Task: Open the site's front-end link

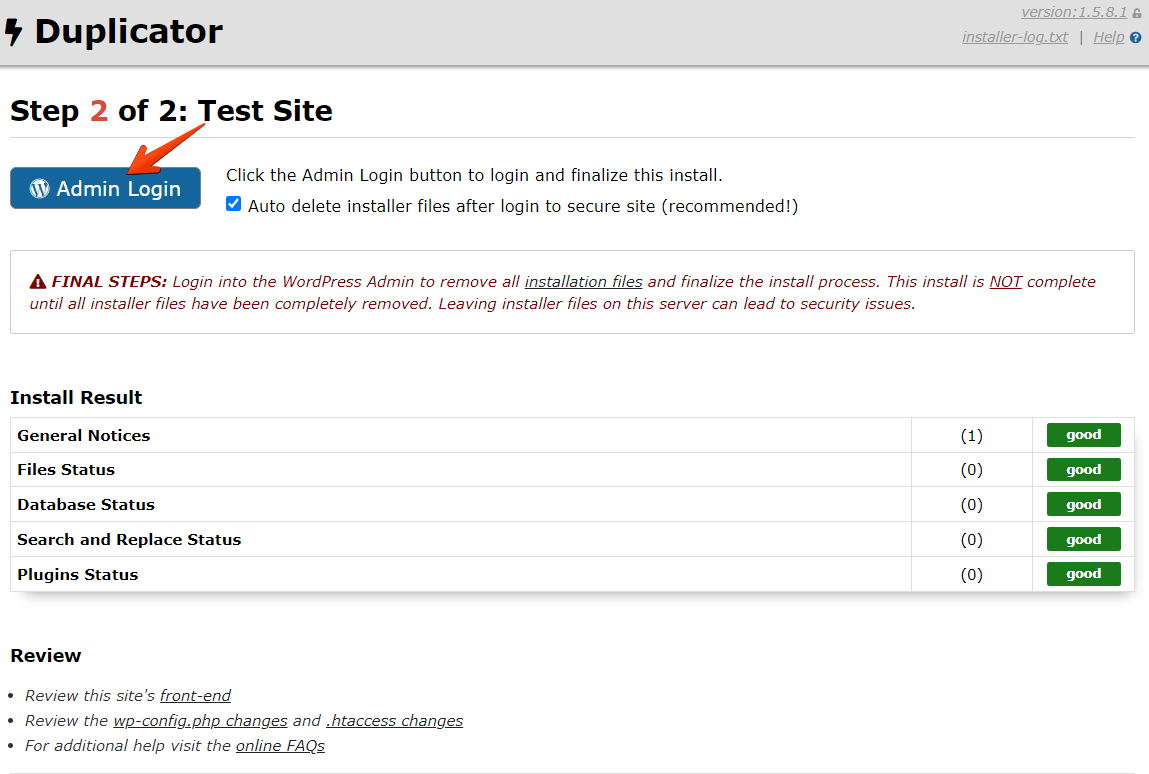Action: [195, 695]
